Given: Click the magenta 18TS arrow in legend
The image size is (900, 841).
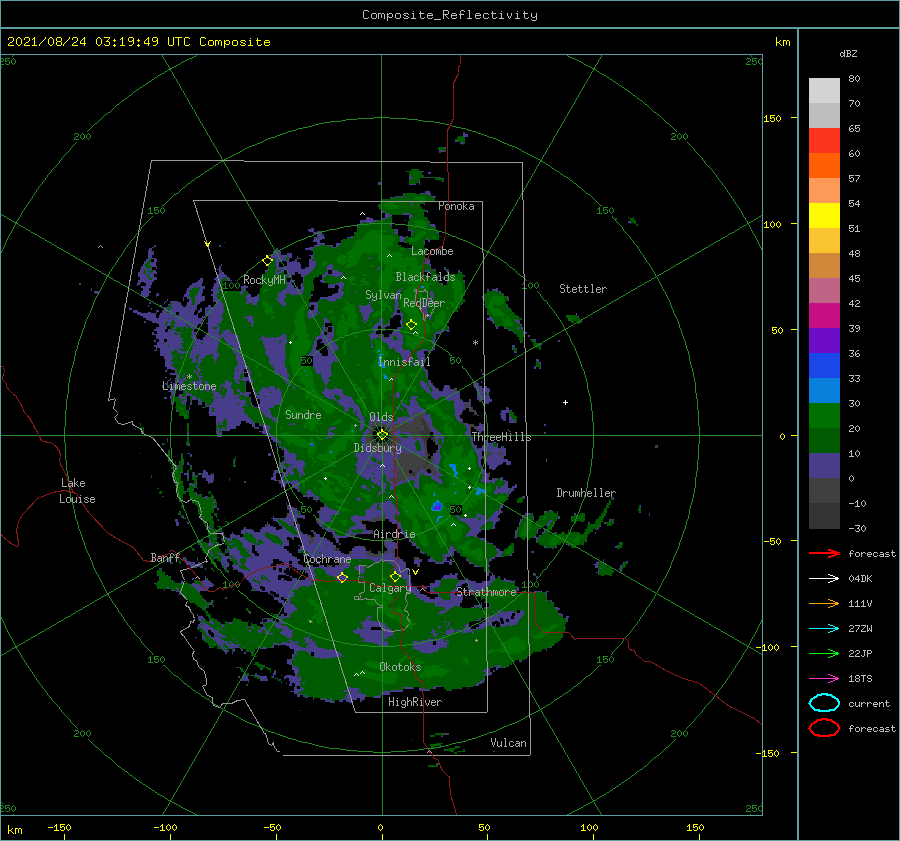Looking at the screenshot, I should coord(824,679).
